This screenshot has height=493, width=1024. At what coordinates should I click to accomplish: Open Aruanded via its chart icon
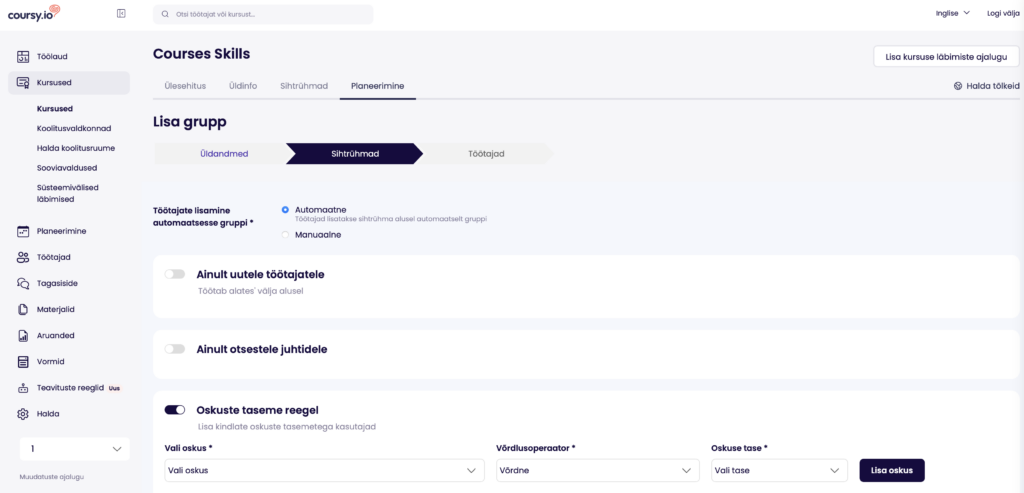(23, 335)
